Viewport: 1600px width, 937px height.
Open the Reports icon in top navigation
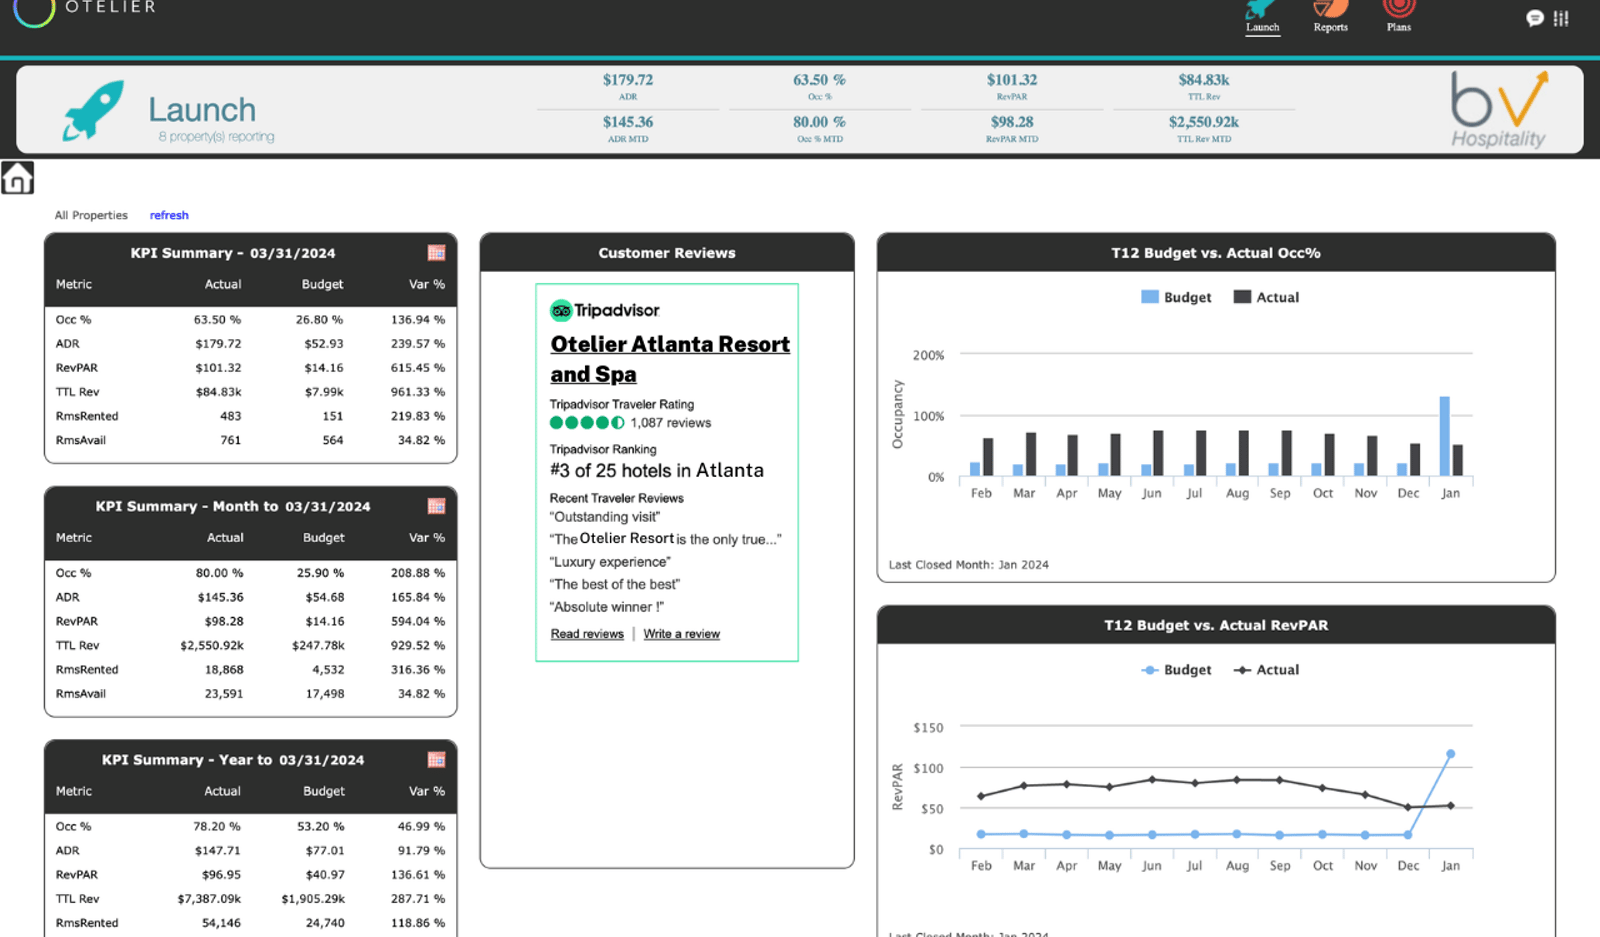pos(1330,10)
